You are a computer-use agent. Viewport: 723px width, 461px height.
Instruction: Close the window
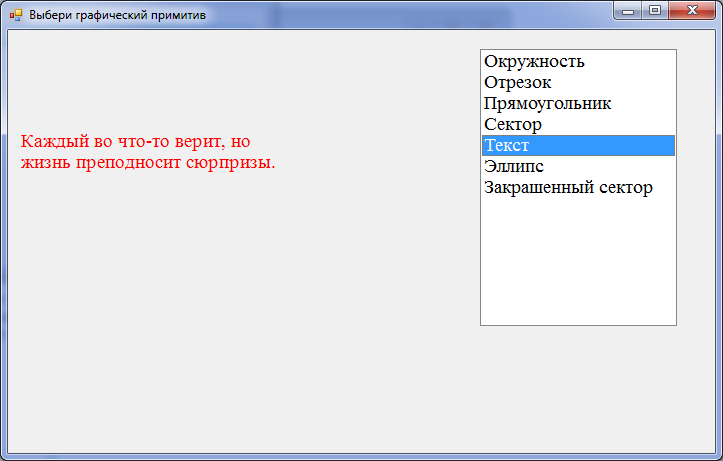[x=692, y=11]
